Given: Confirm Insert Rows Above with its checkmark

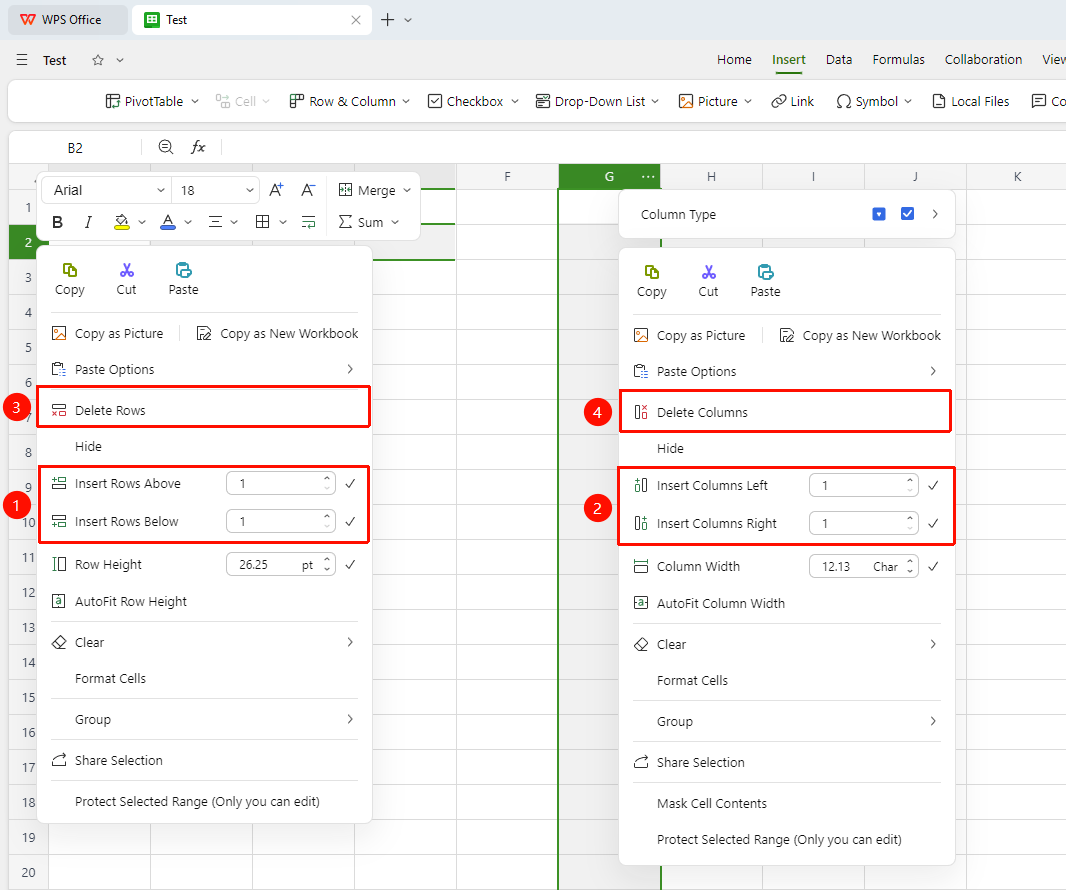Looking at the screenshot, I should point(350,483).
